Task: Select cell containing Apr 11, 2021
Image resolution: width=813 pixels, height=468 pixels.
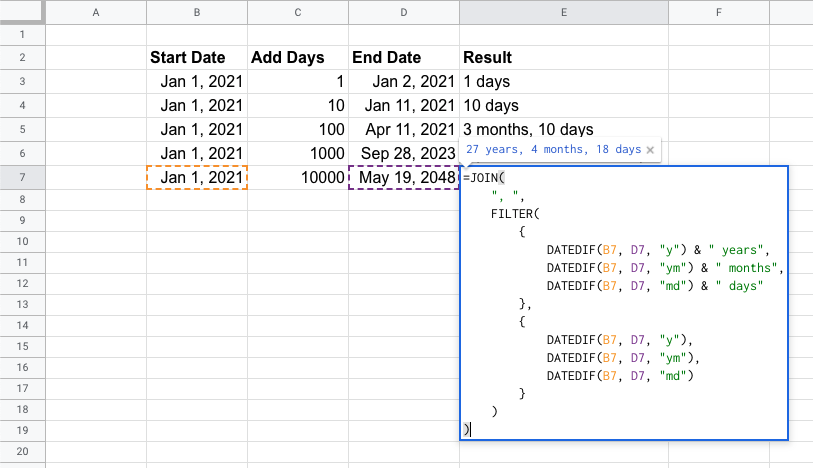Action: 403,130
